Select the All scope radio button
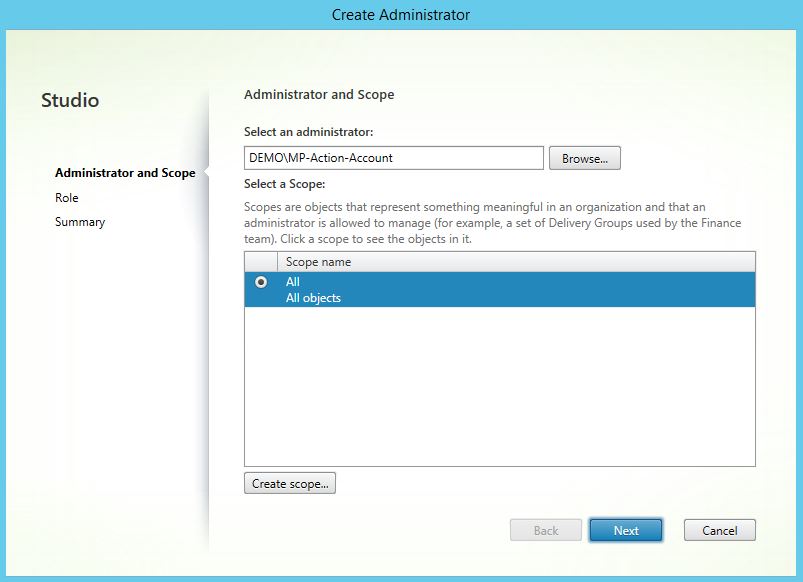Screen dimensions: 803x582 [261, 283]
